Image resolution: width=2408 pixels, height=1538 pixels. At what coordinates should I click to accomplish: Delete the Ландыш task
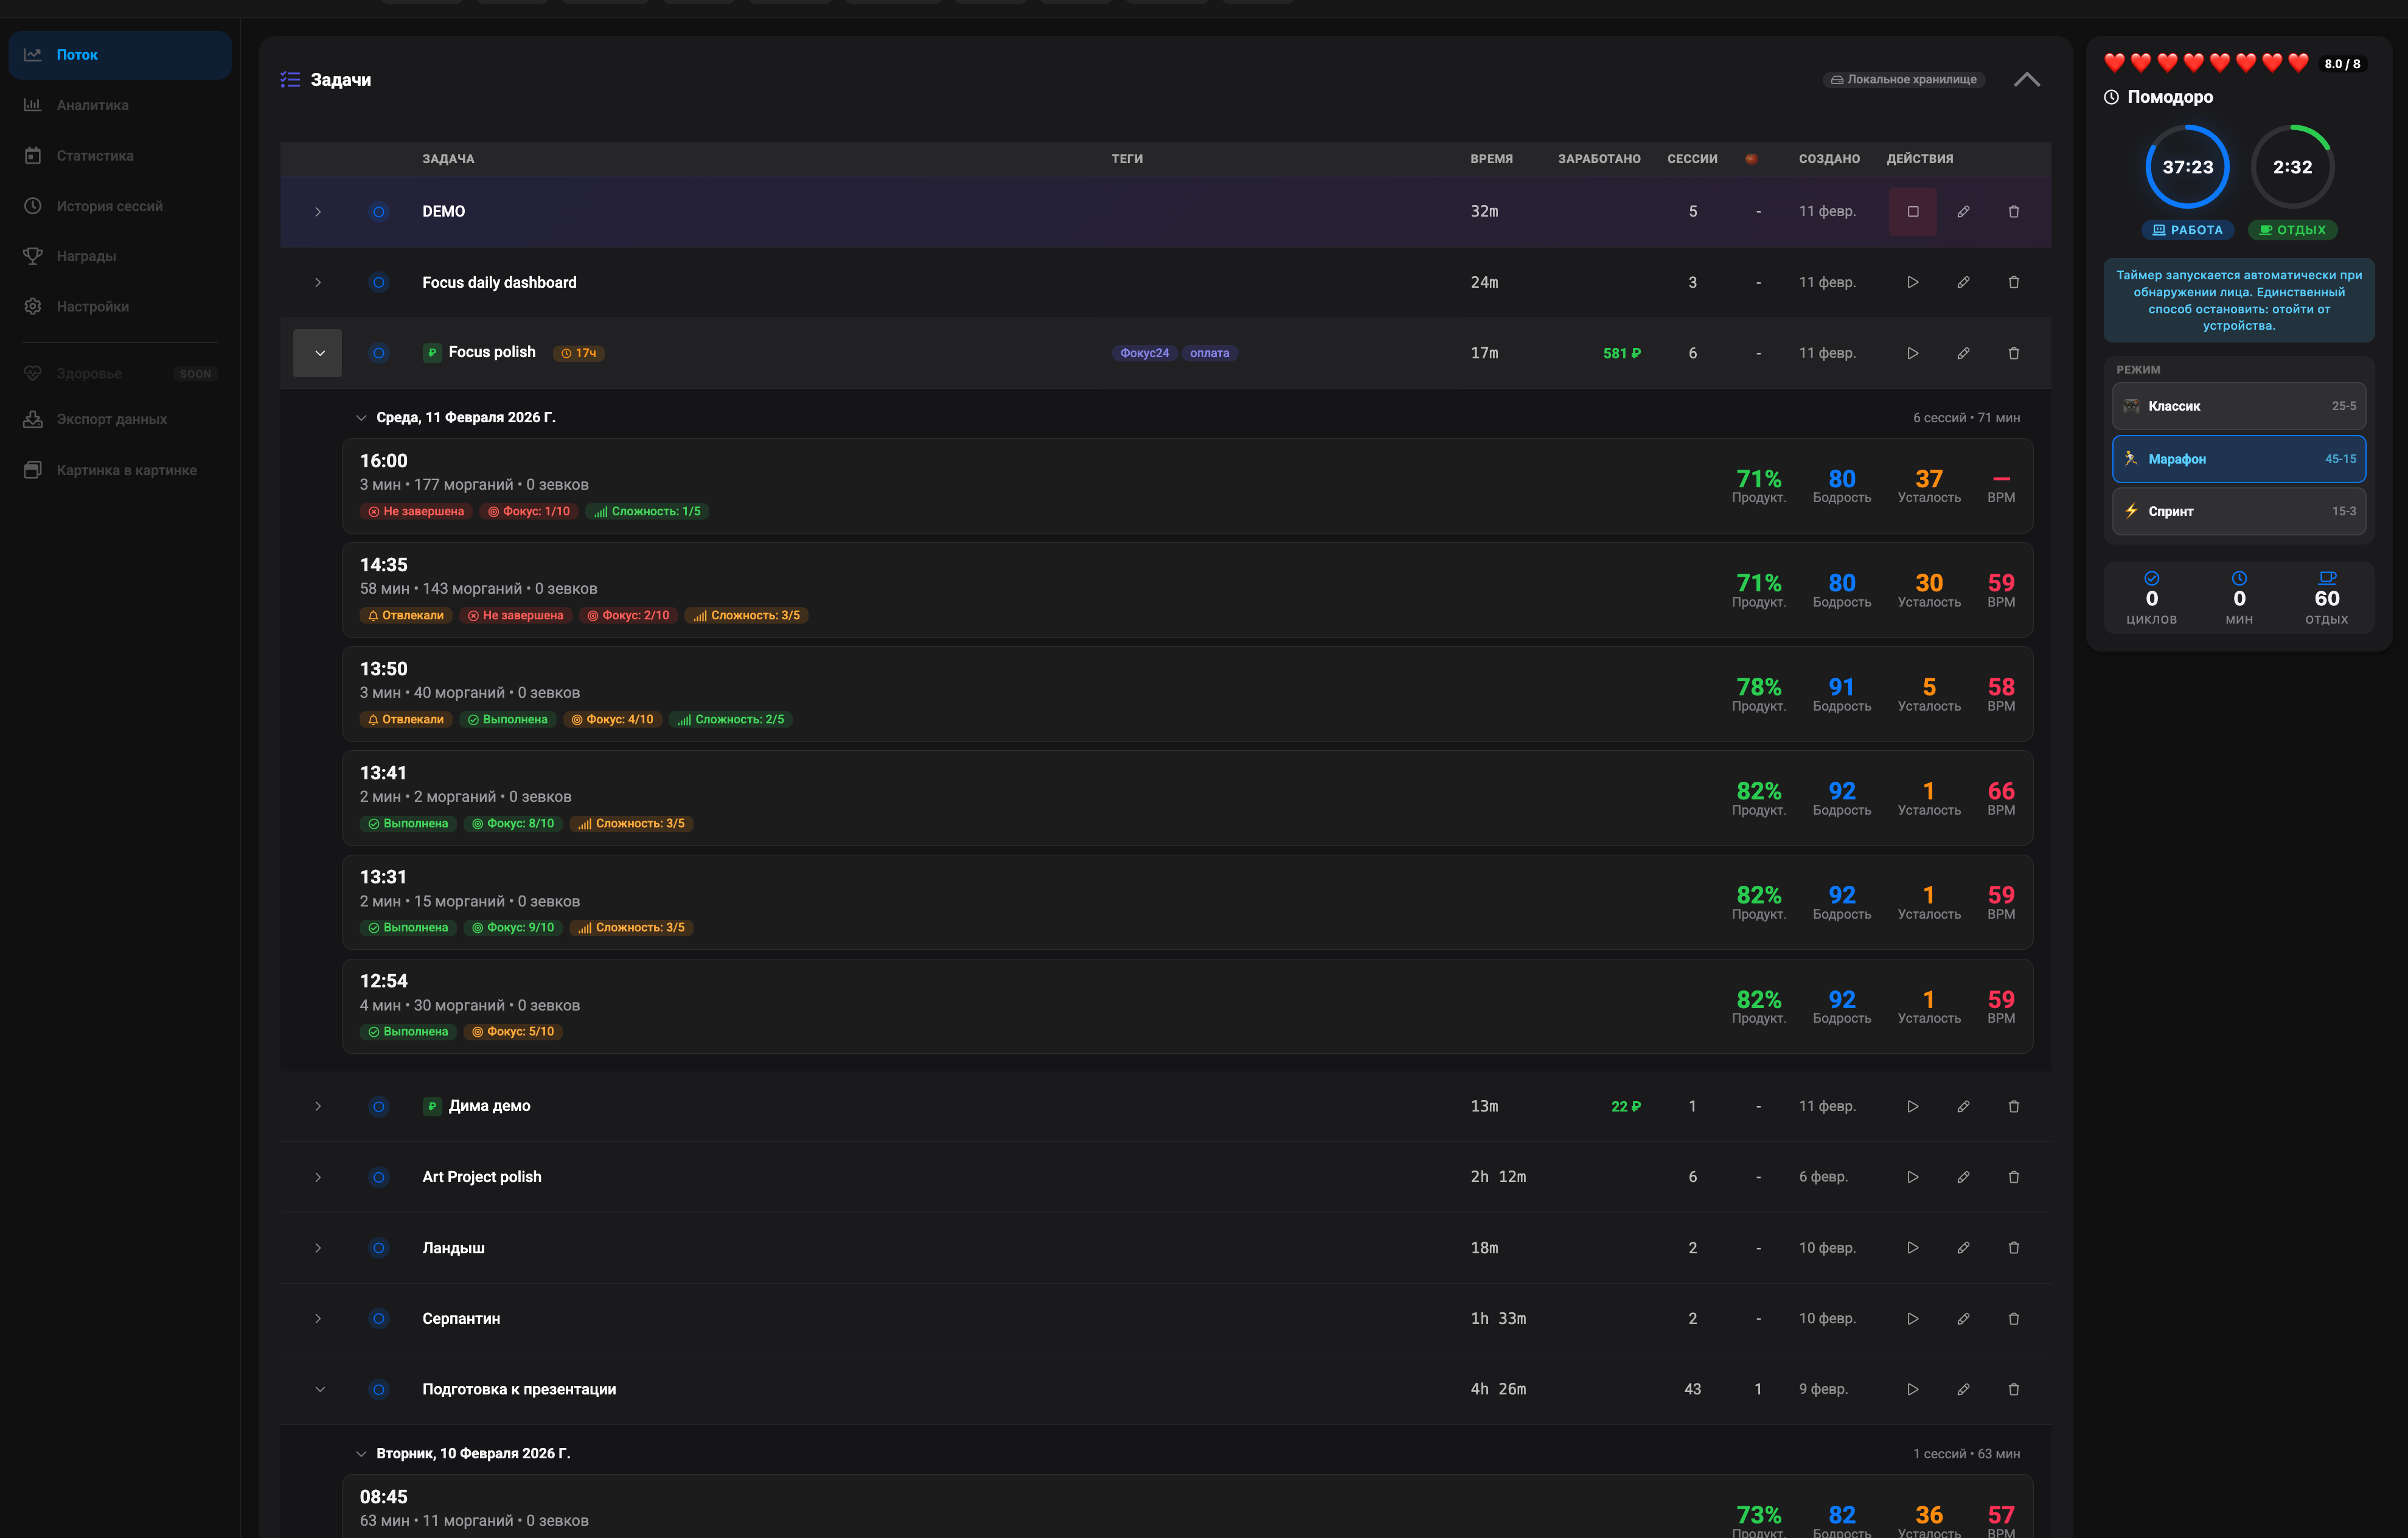[x=2013, y=1248]
